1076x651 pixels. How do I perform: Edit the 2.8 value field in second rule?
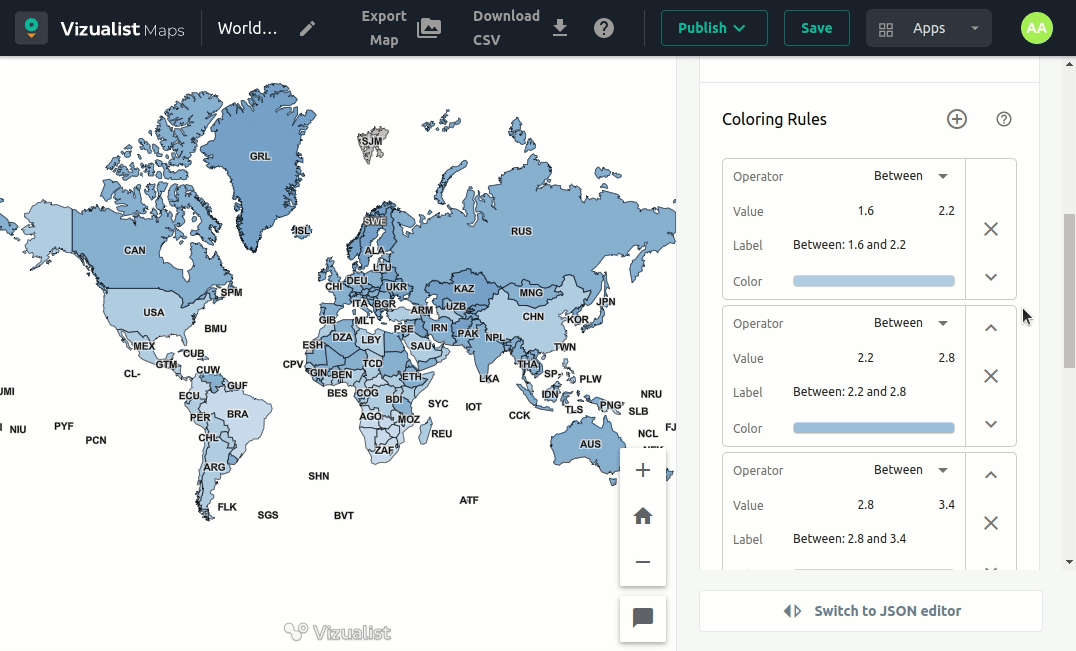946,358
